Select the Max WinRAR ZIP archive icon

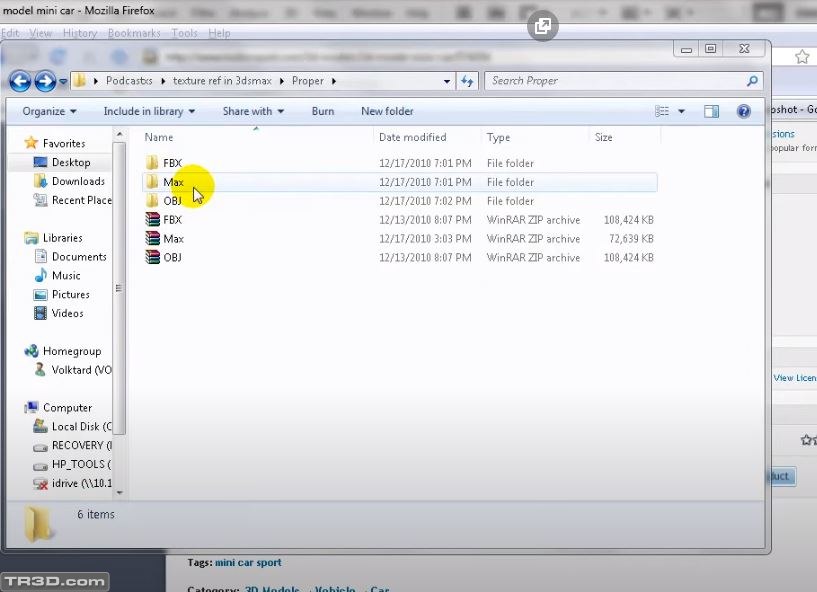click(152, 239)
